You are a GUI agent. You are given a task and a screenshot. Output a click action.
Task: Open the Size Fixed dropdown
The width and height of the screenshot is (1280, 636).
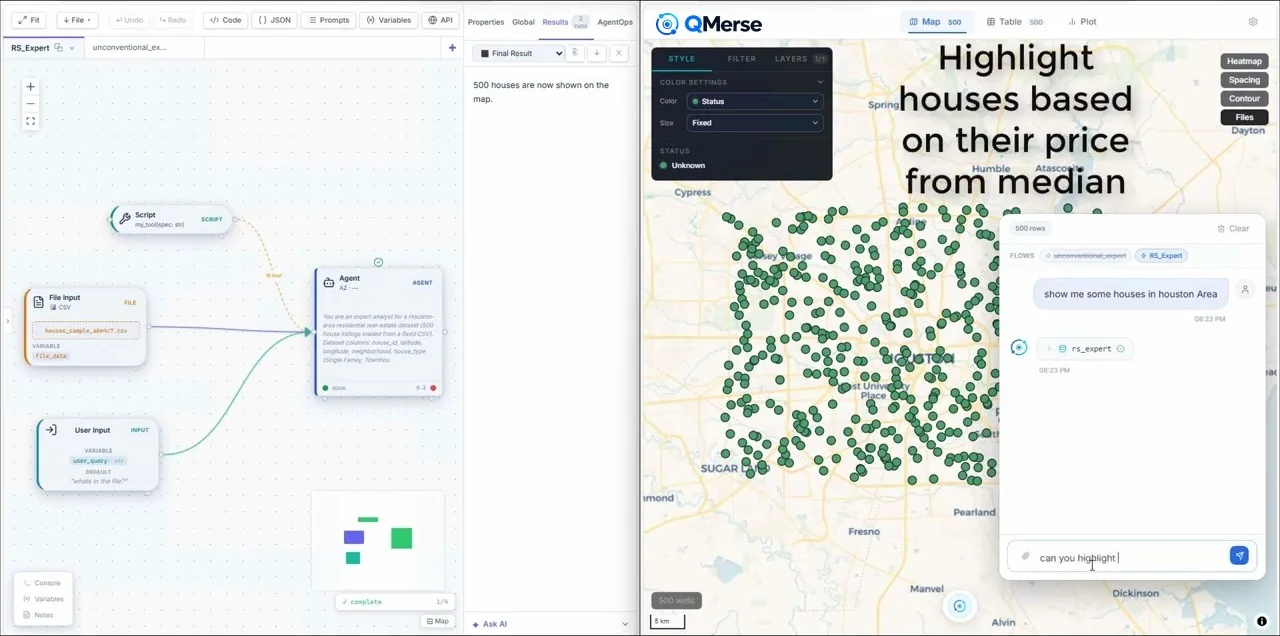coord(755,123)
